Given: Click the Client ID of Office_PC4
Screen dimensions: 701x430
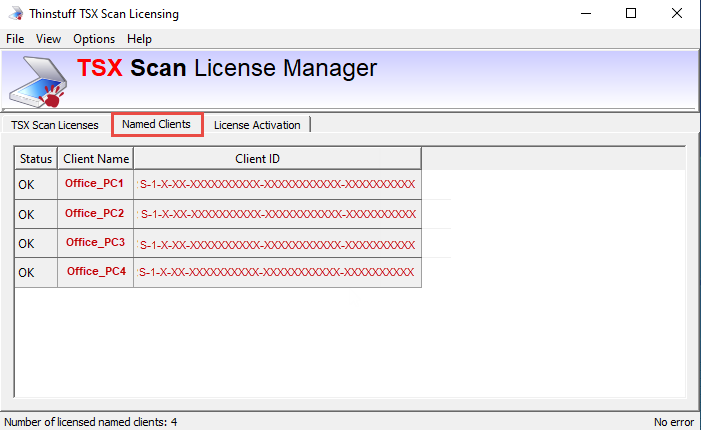Looking at the screenshot, I should click(276, 272).
